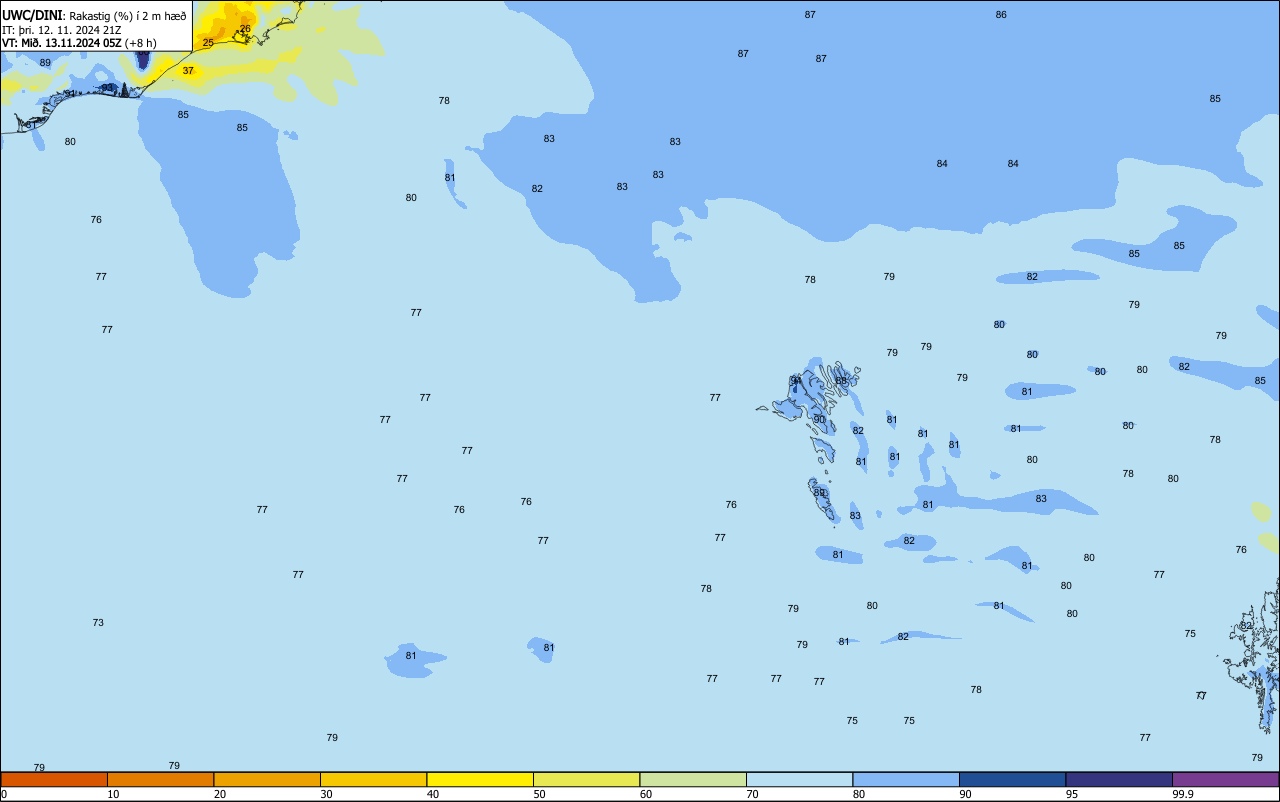The image size is (1280, 802).
Task: Click the amber 20–30 legend segment
Action: [x=267, y=779]
